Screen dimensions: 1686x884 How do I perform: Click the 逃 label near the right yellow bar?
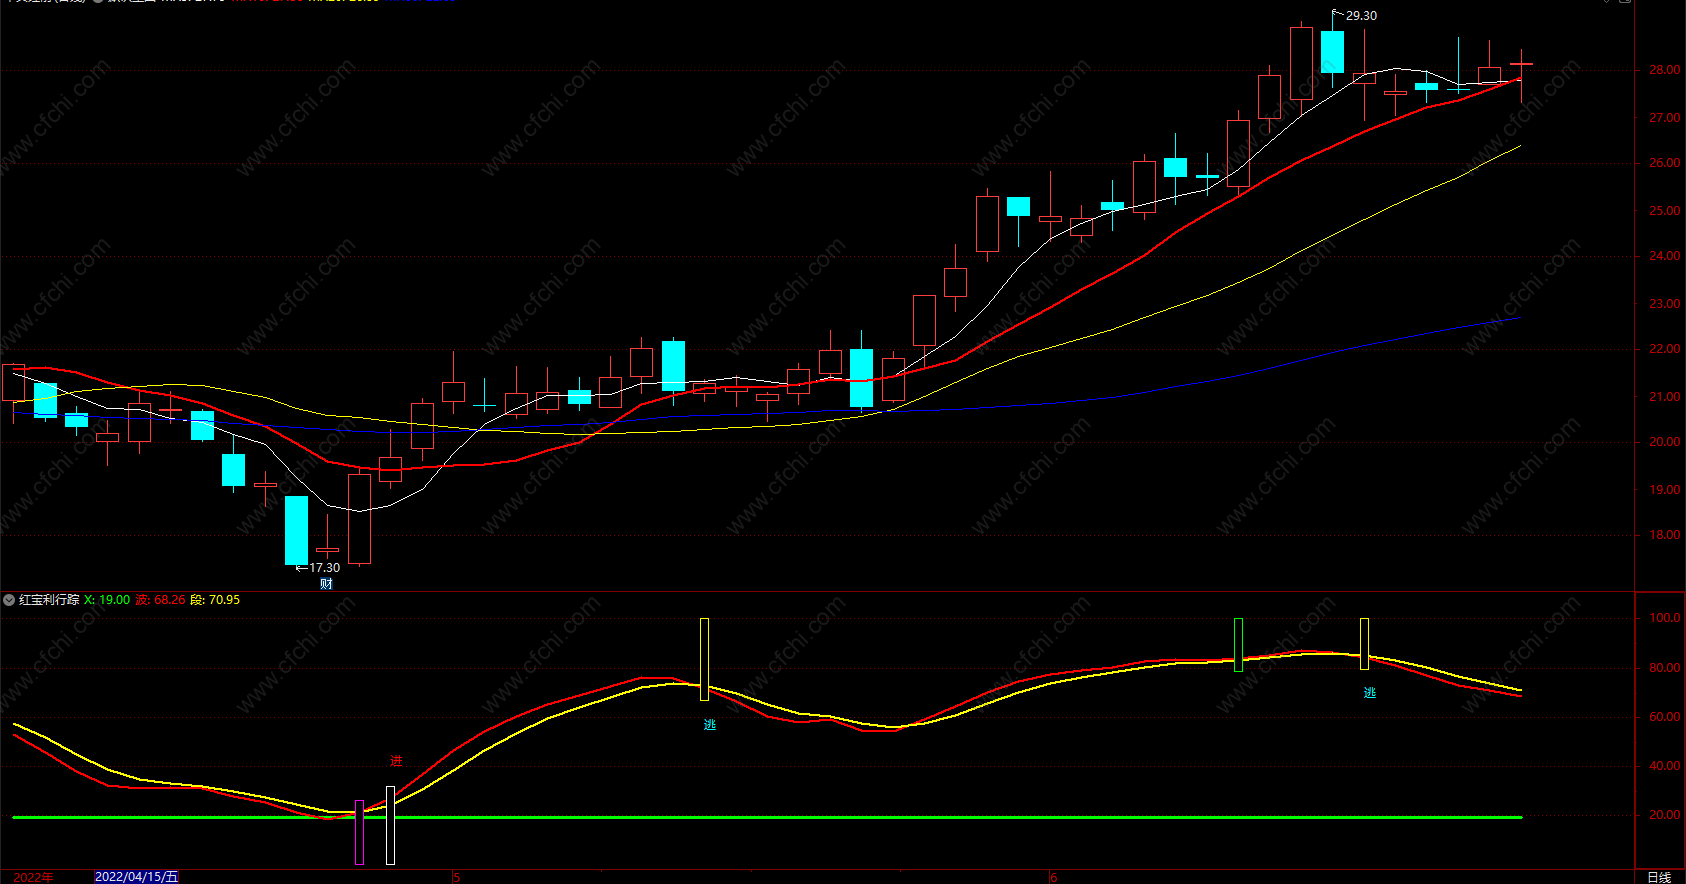(1370, 692)
